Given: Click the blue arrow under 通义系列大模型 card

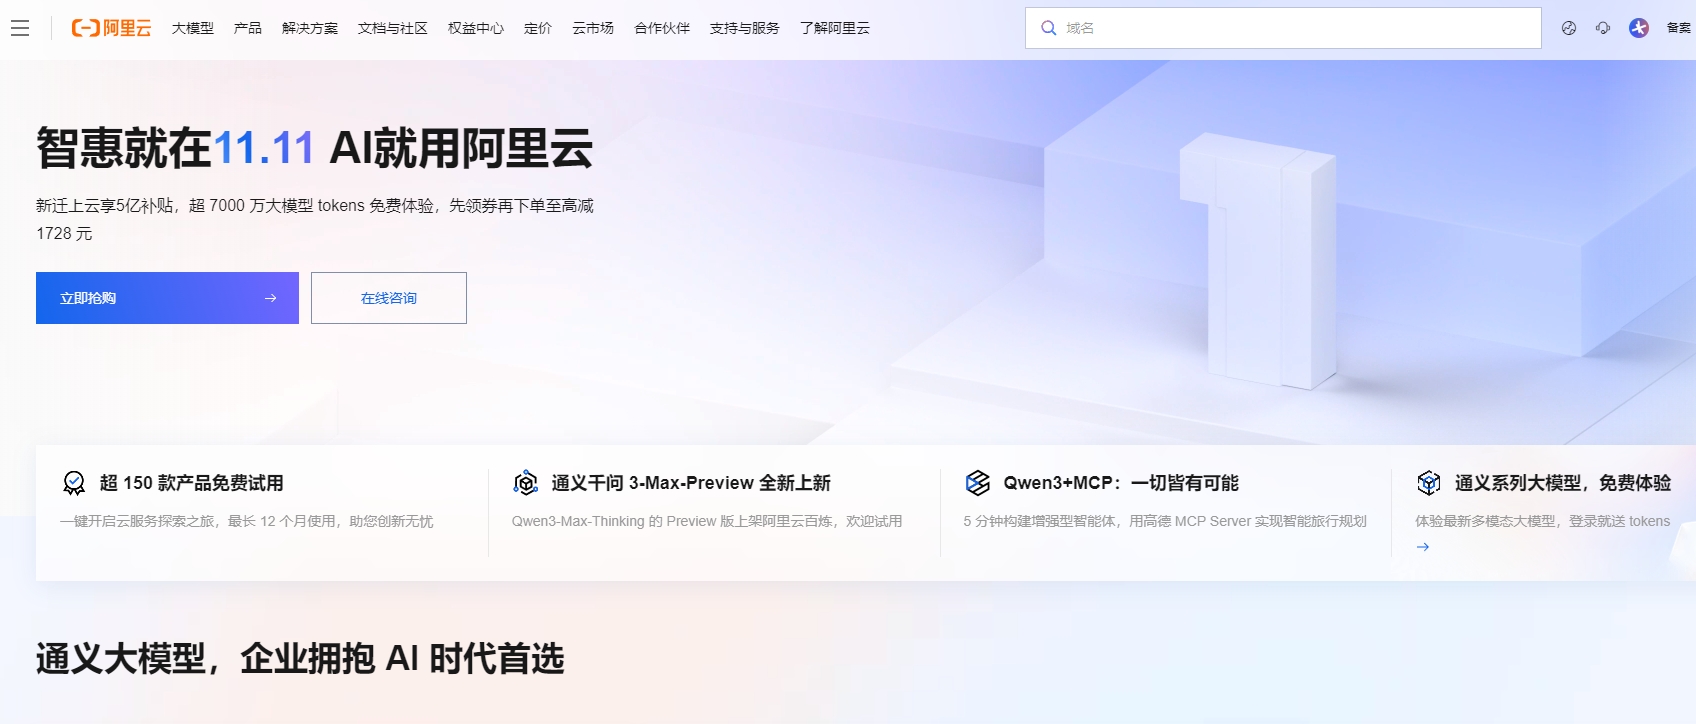Looking at the screenshot, I should tap(1423, 547).
